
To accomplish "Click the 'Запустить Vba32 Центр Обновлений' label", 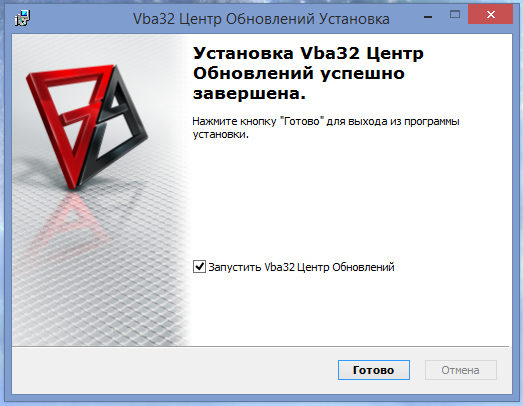I will [301, 267].
